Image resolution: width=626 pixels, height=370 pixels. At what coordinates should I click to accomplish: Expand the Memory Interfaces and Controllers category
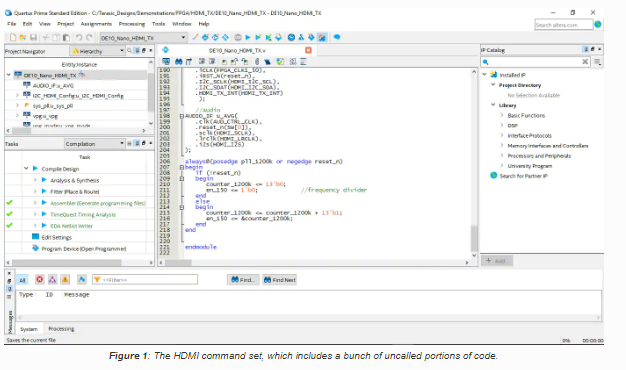pos(502,146)
